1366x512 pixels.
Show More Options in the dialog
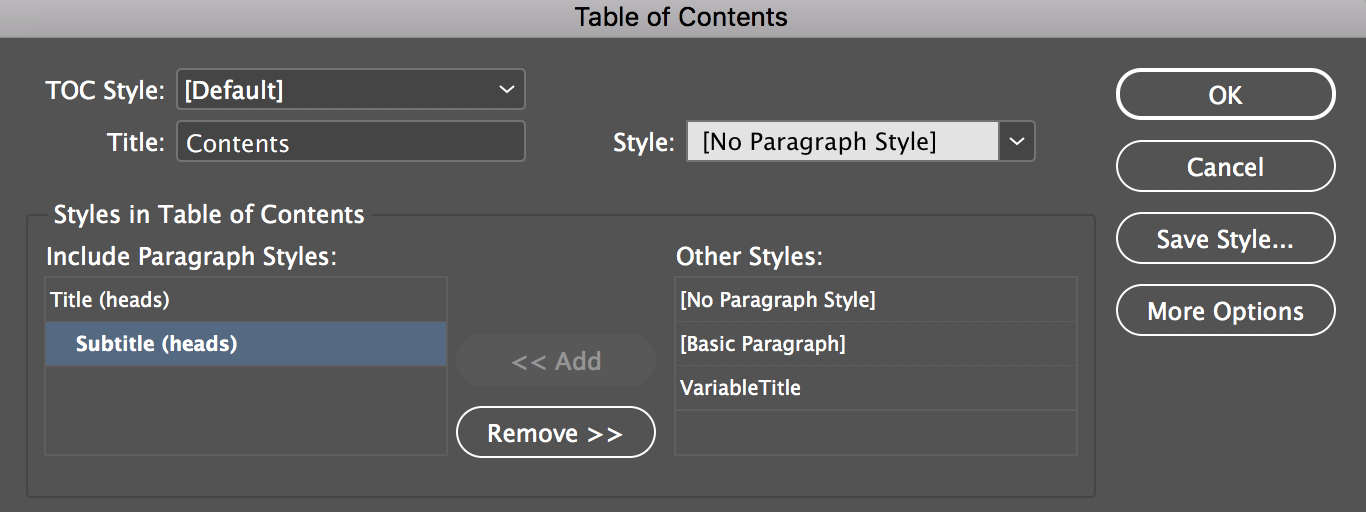pyautogui.click(x=1225, y=311)
